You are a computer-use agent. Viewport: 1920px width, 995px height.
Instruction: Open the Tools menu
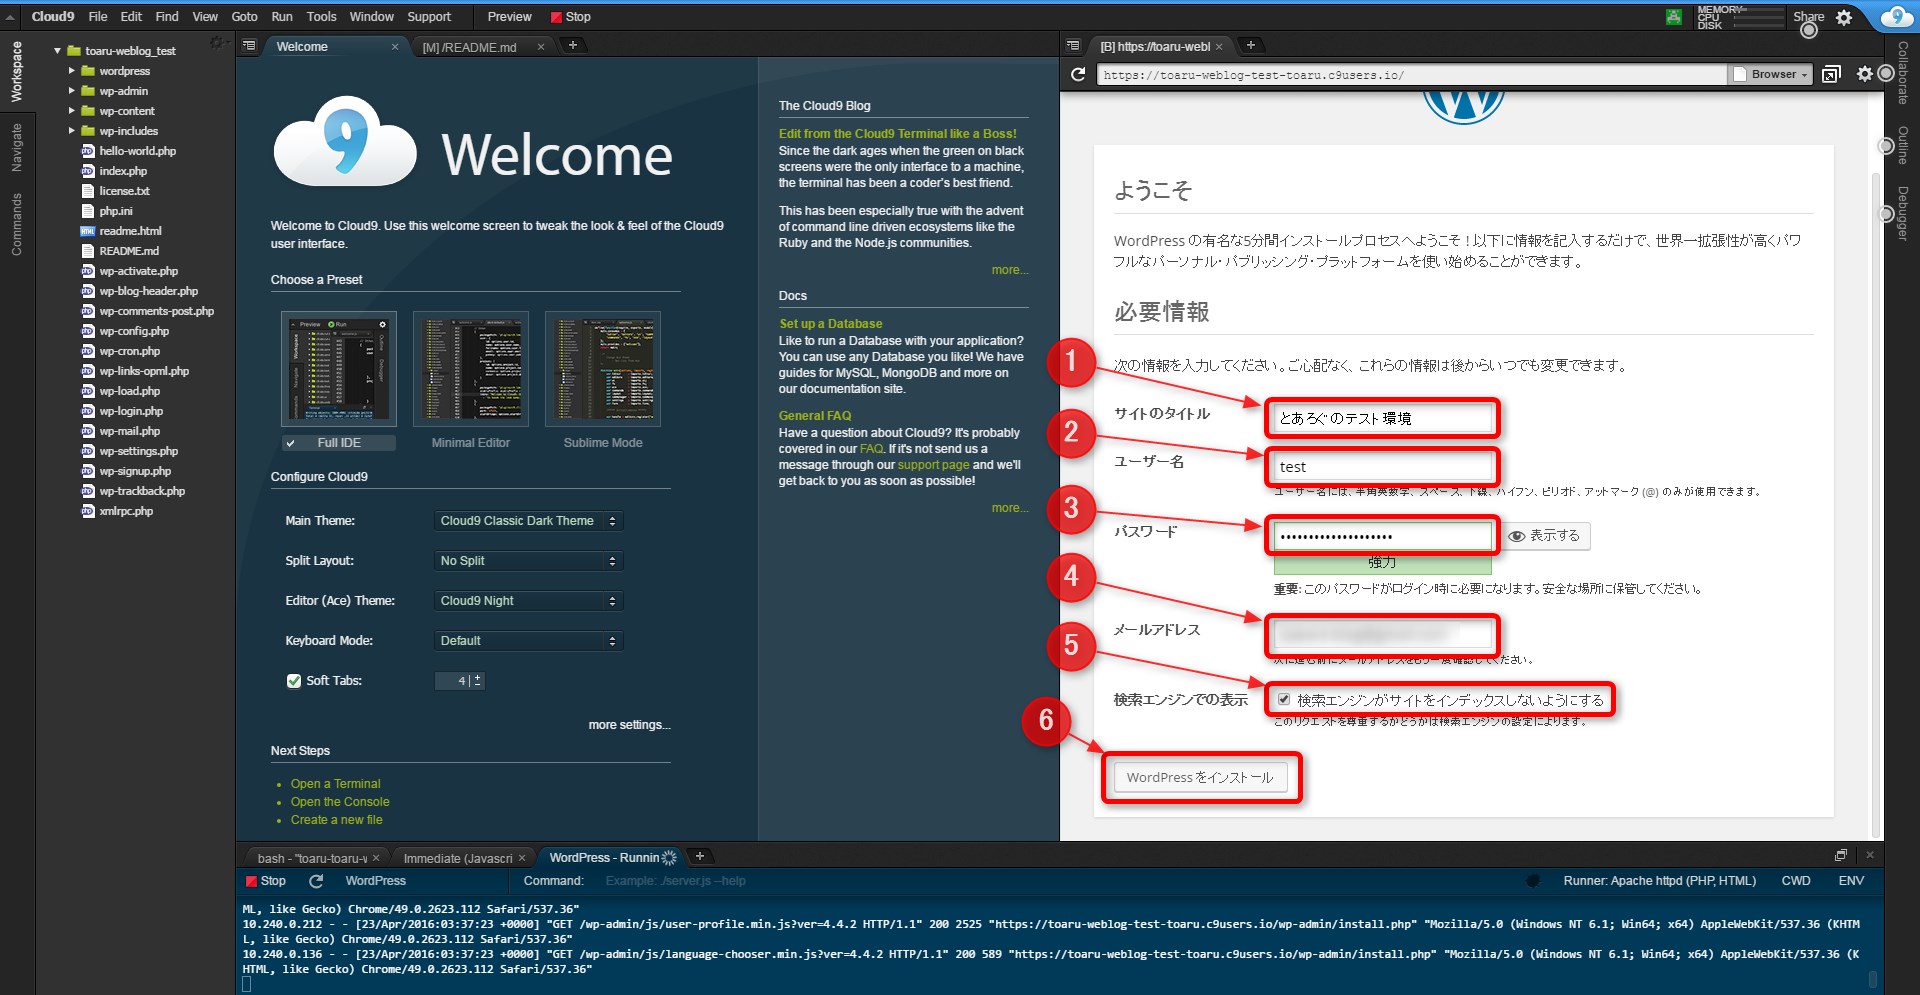tap(322, 17)
